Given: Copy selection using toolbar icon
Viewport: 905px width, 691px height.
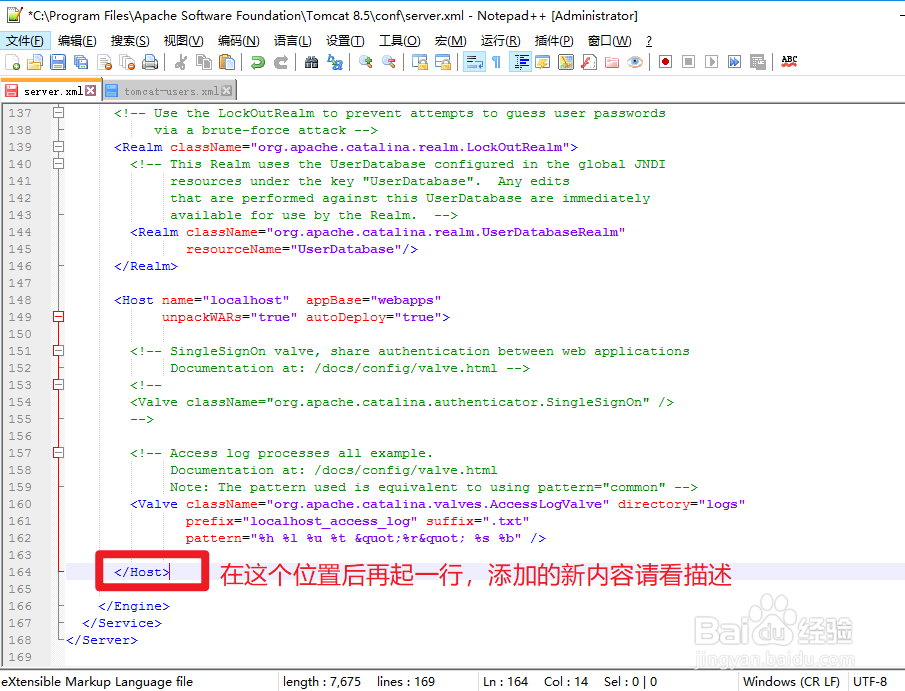Looking at the screenshot, I should point(204,62).
